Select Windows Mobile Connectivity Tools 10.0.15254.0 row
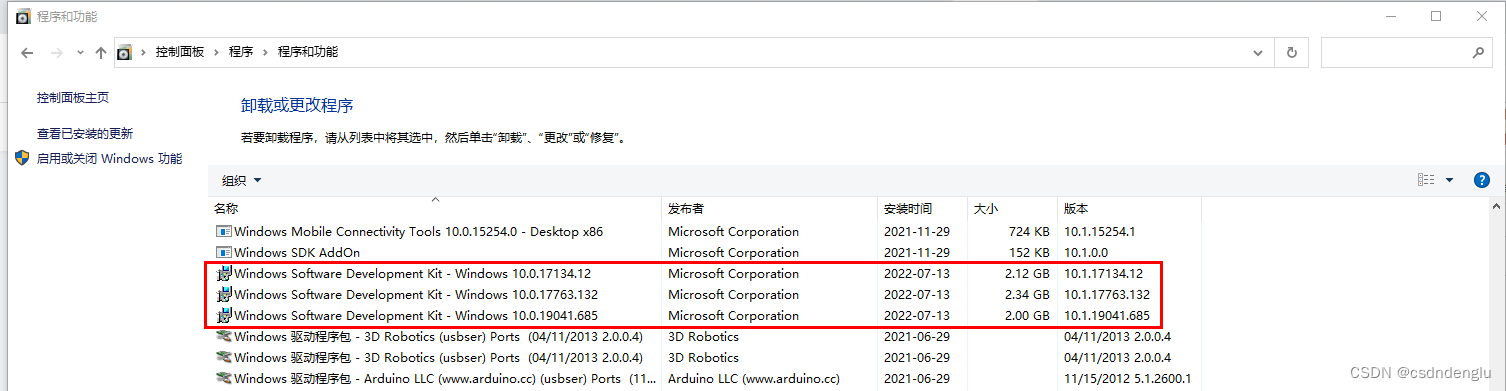This screenshot has width=1506, height=391. [x=705, y=231]
